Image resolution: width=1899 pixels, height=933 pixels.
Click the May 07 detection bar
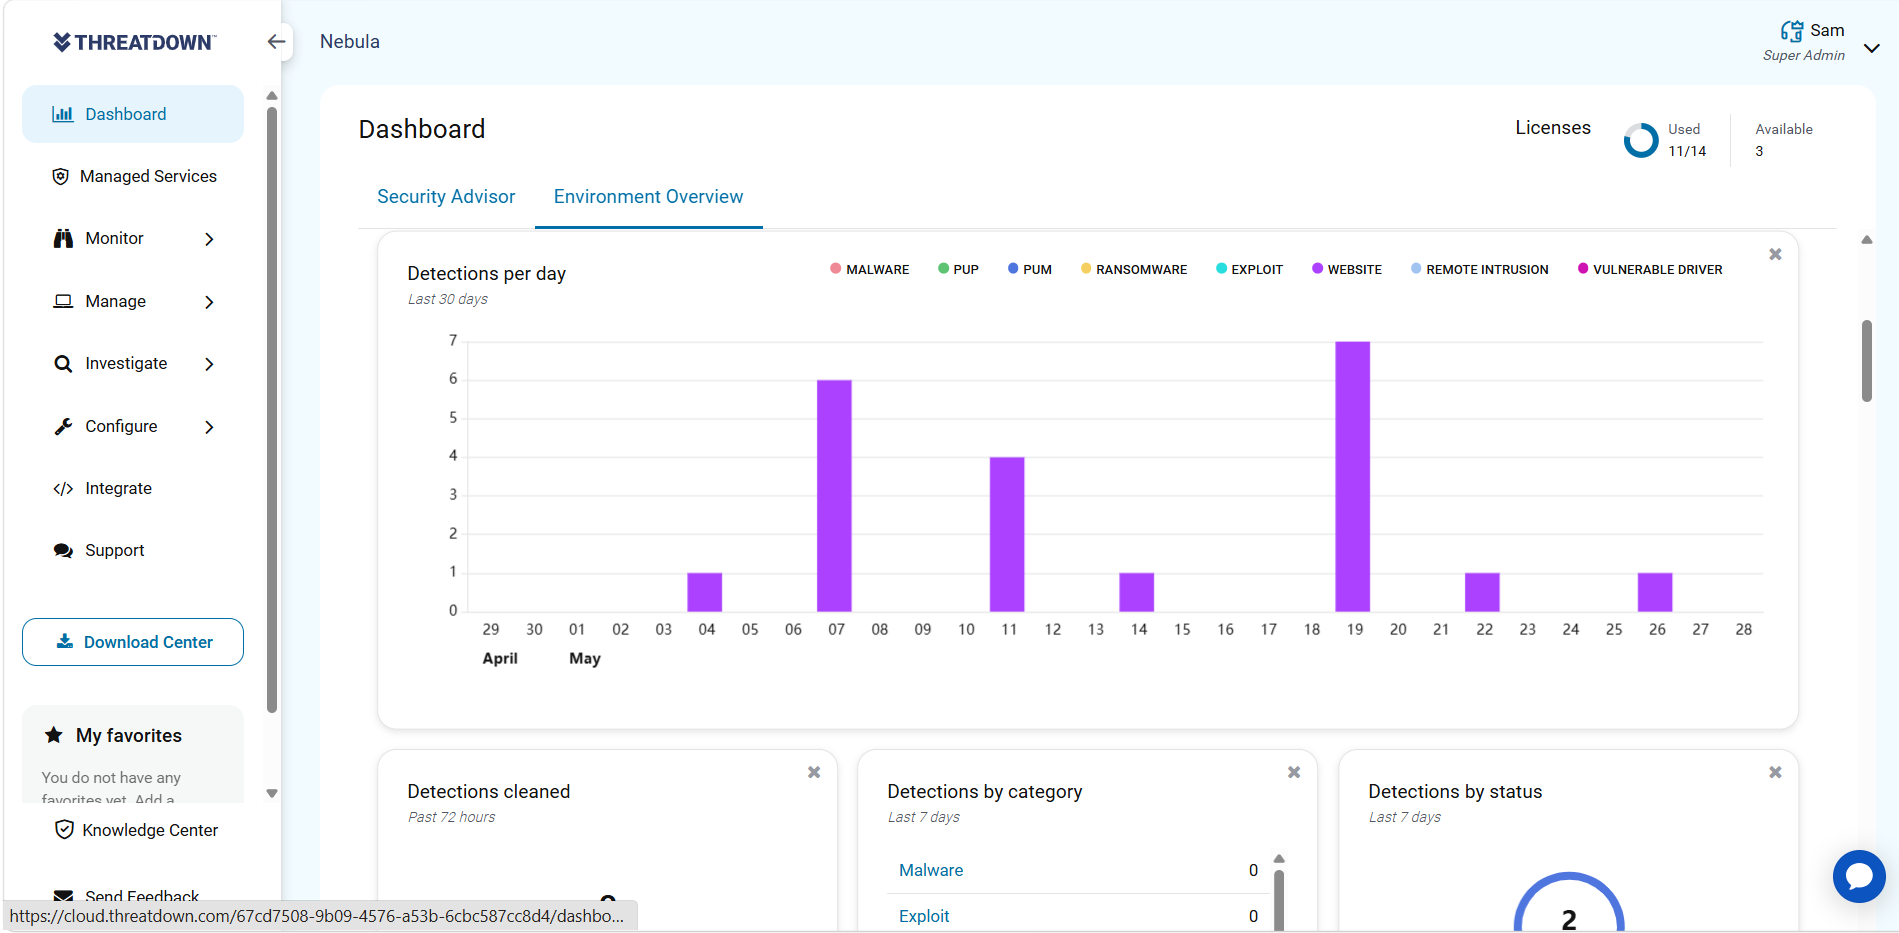(834, 495)
